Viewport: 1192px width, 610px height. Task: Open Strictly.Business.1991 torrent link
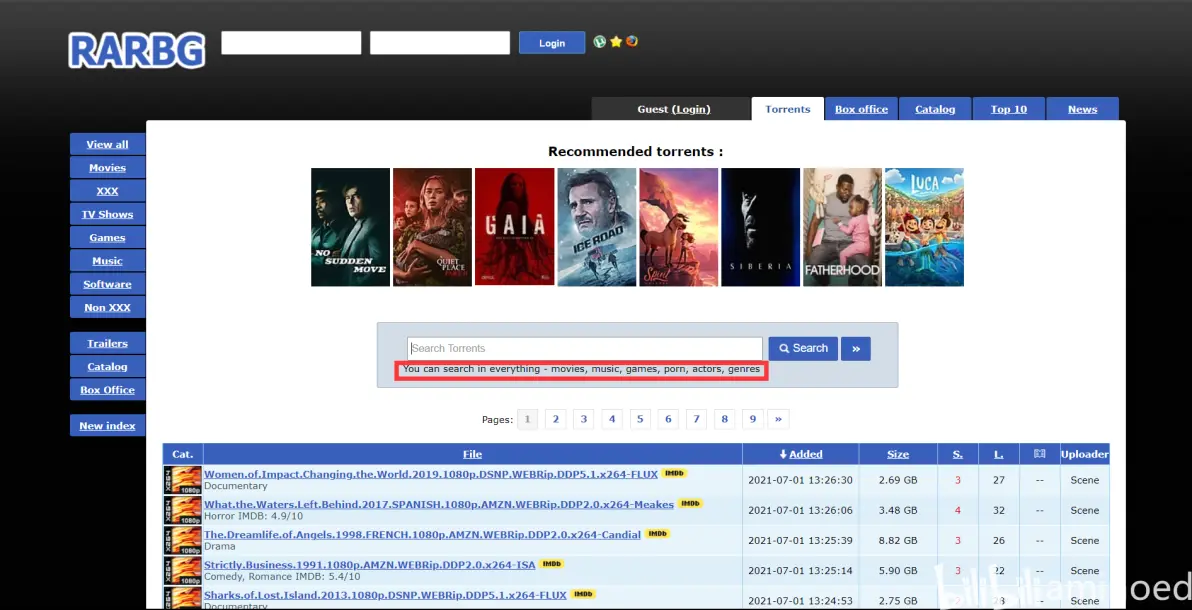(x=369, y=565)
